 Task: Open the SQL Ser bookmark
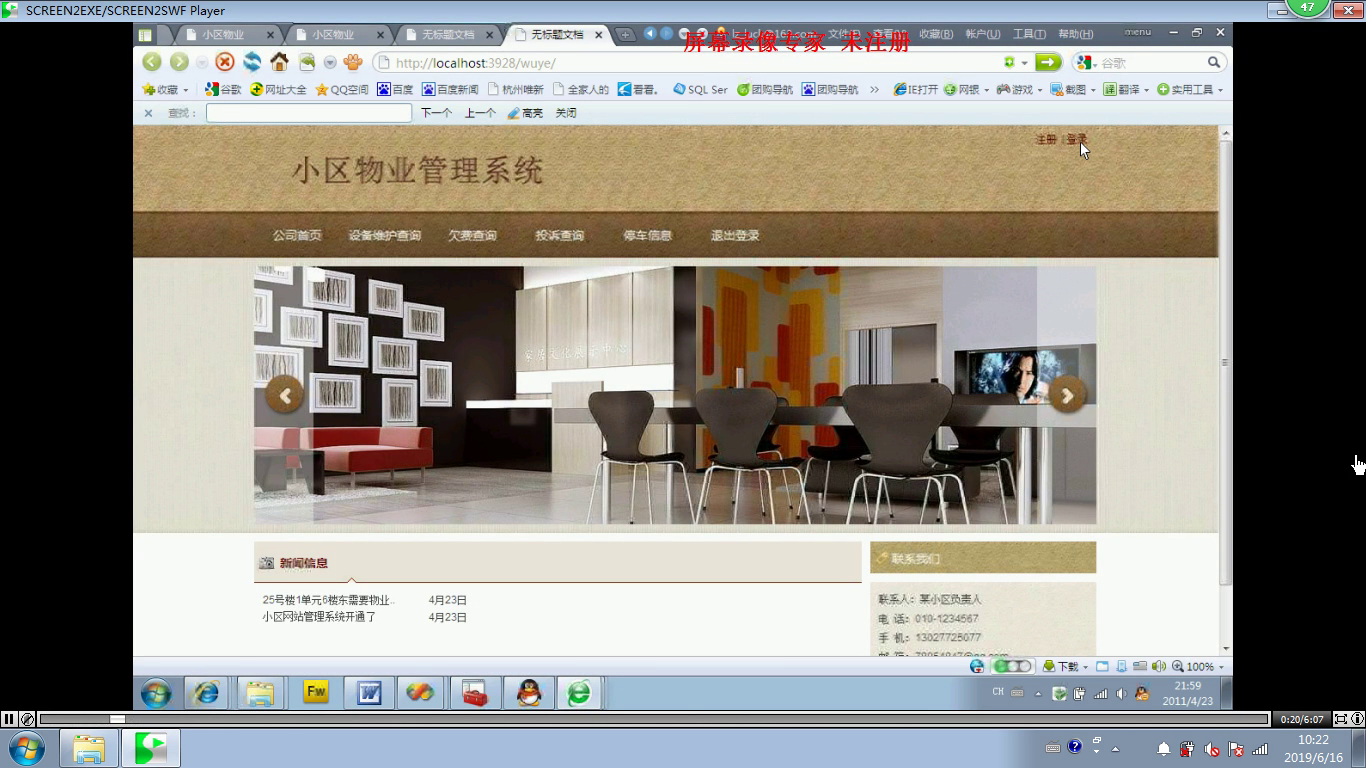[x=700, y=89]
